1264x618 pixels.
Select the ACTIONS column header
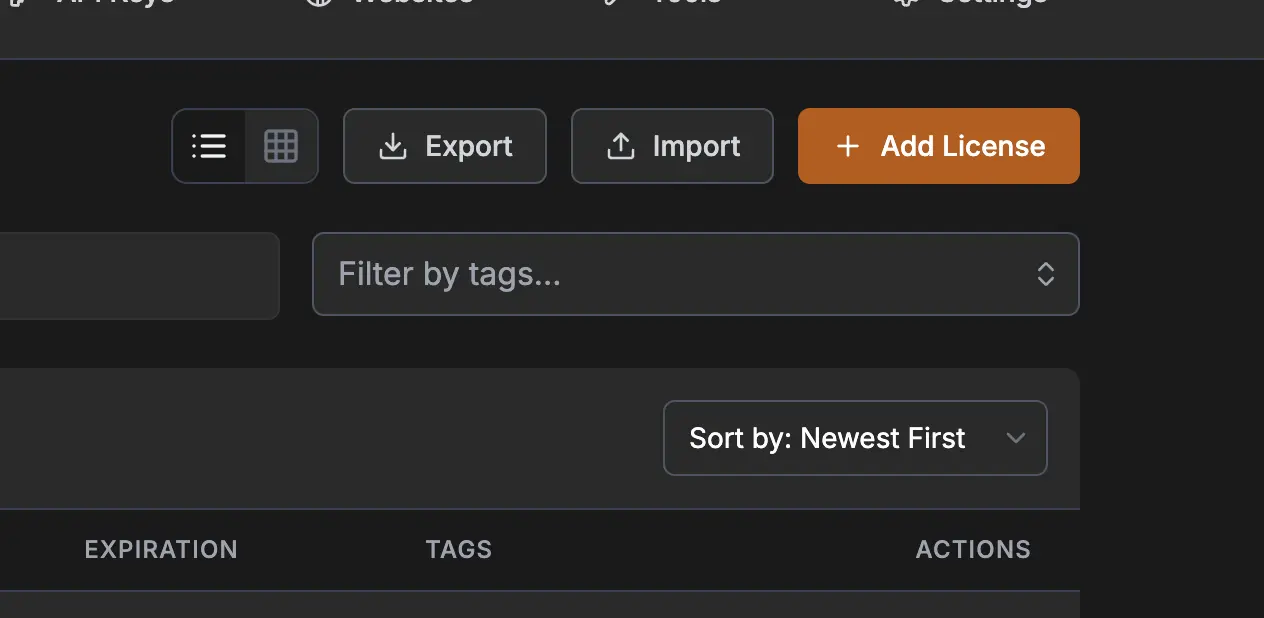[973, 549]
